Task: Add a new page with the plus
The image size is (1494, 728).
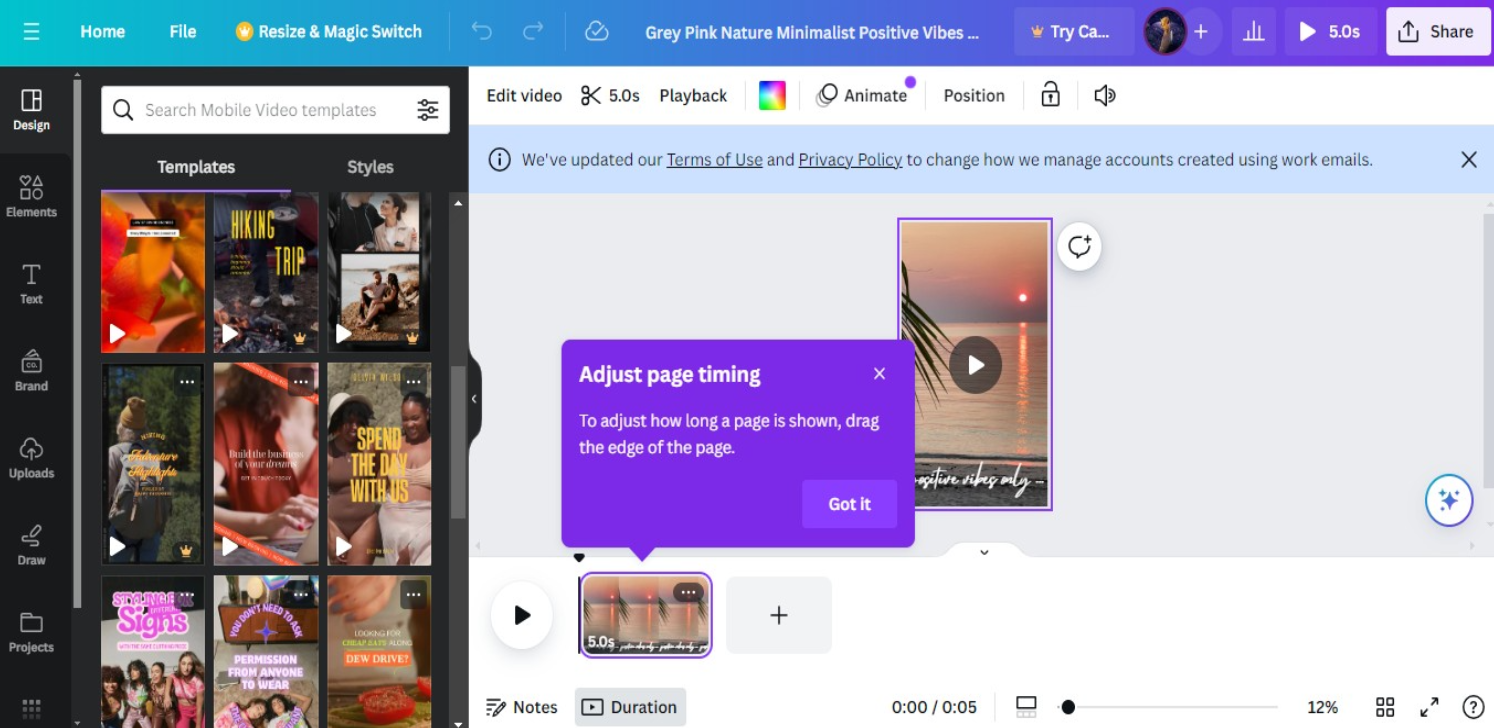Action: click(778, 615)
